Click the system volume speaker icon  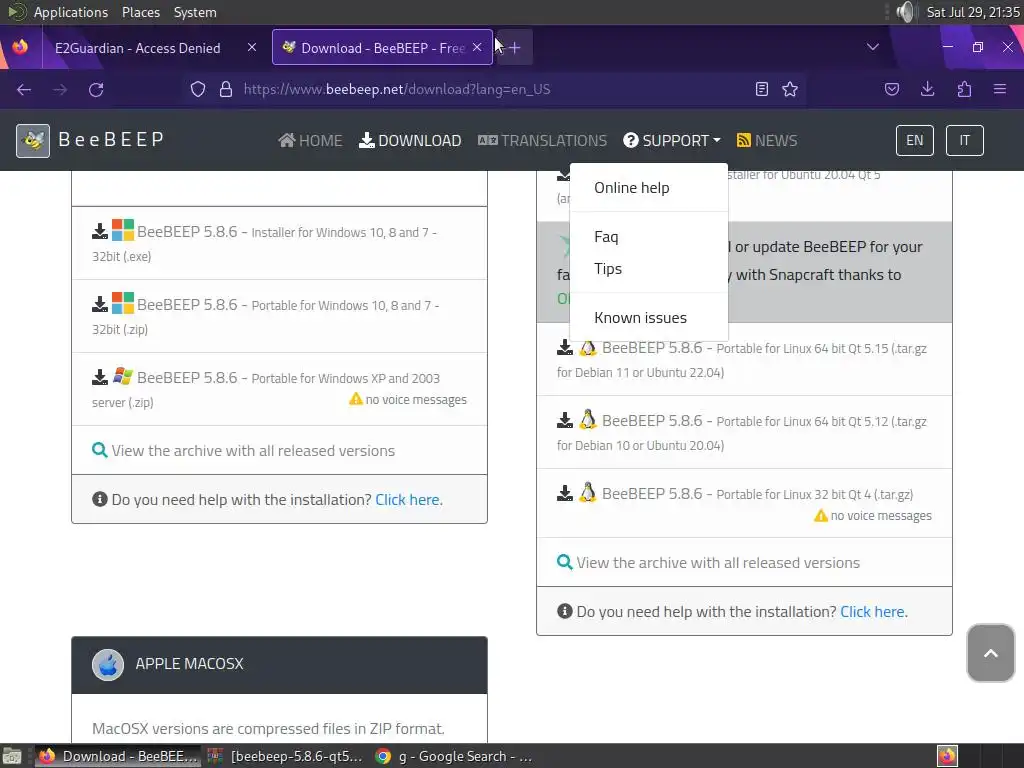(906, 12)
